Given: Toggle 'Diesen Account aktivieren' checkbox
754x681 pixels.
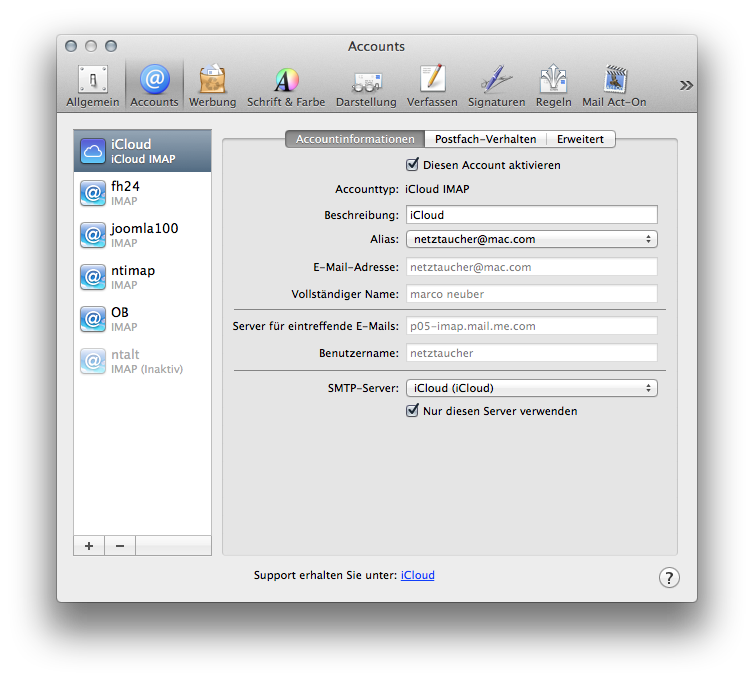Looking at the screenshot, I should coord(412,165).
